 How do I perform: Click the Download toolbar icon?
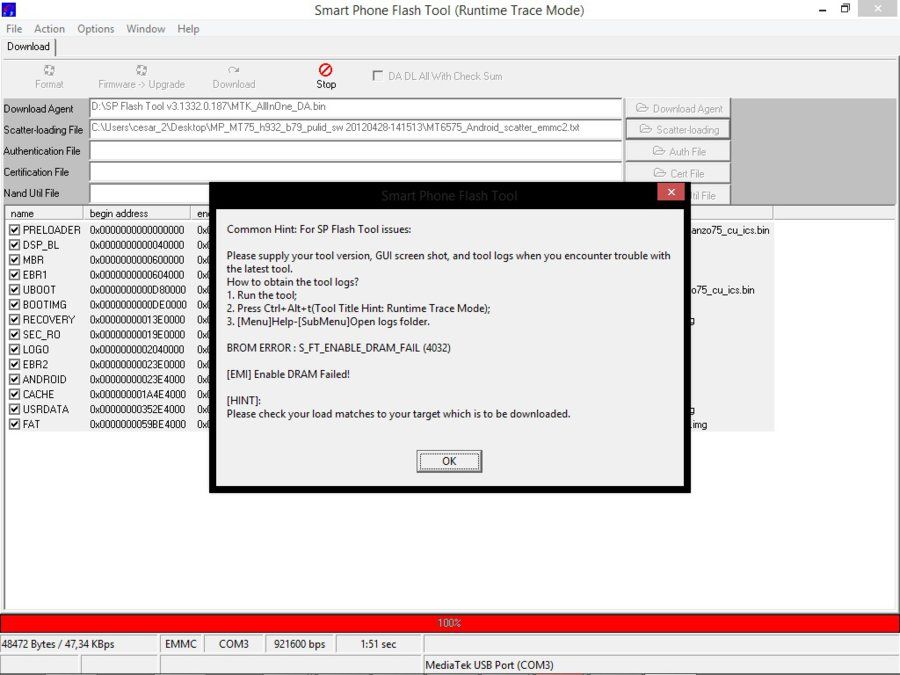tap(234, 70)
